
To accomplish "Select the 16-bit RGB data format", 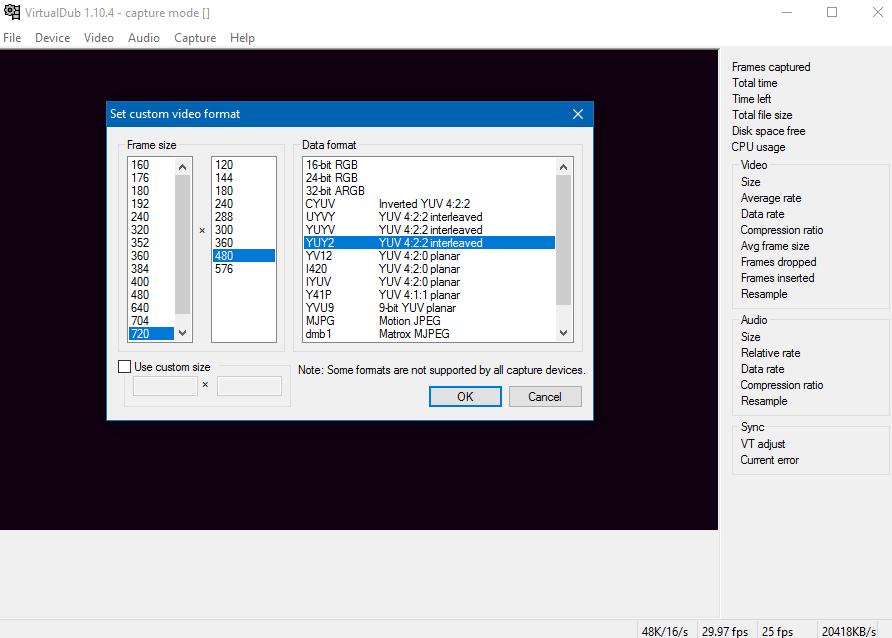I will tap(430, 165).
